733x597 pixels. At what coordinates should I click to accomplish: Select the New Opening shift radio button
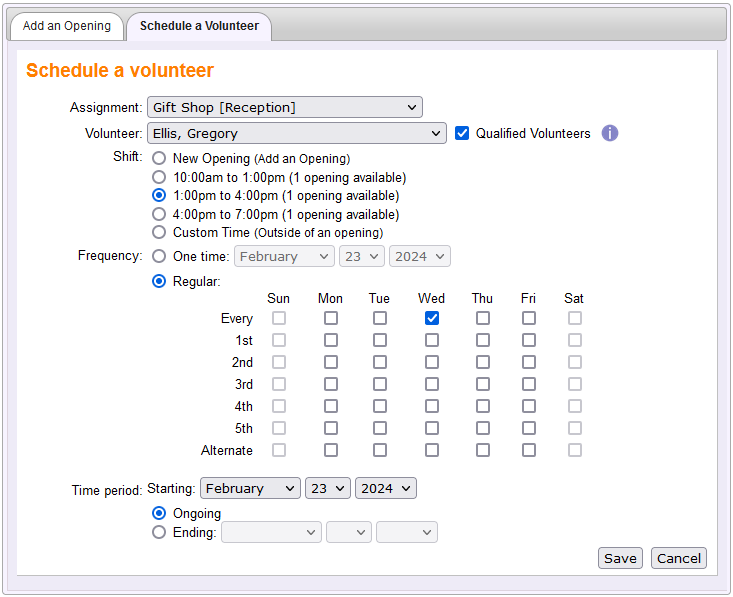[x=159, y=158]
